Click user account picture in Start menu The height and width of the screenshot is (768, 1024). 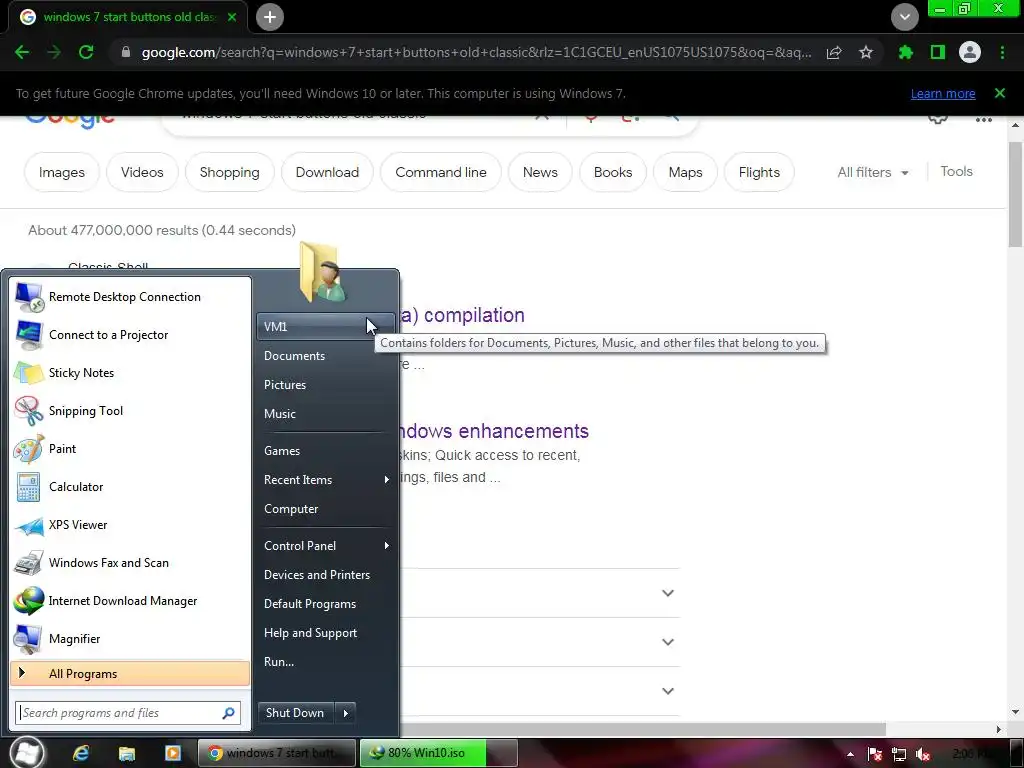pyautogui.click(x=321, y=272)
